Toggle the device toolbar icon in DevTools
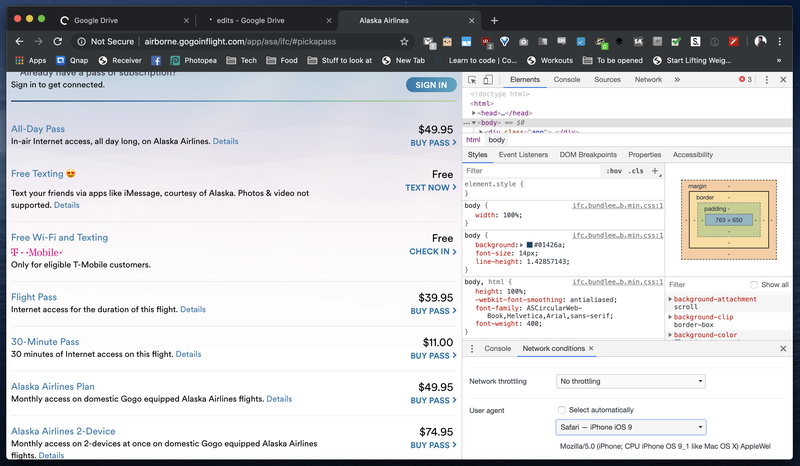Screen dimensions: 800x466 point(488,80)
